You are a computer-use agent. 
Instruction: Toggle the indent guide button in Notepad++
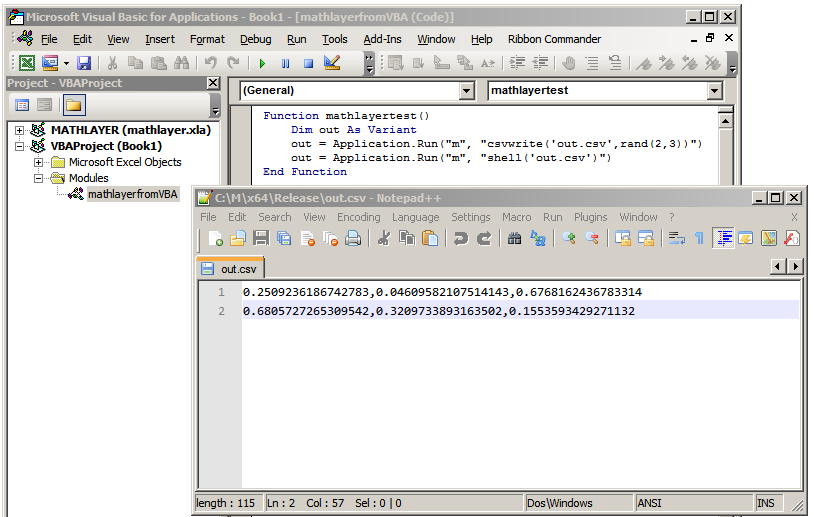[723, 238]
